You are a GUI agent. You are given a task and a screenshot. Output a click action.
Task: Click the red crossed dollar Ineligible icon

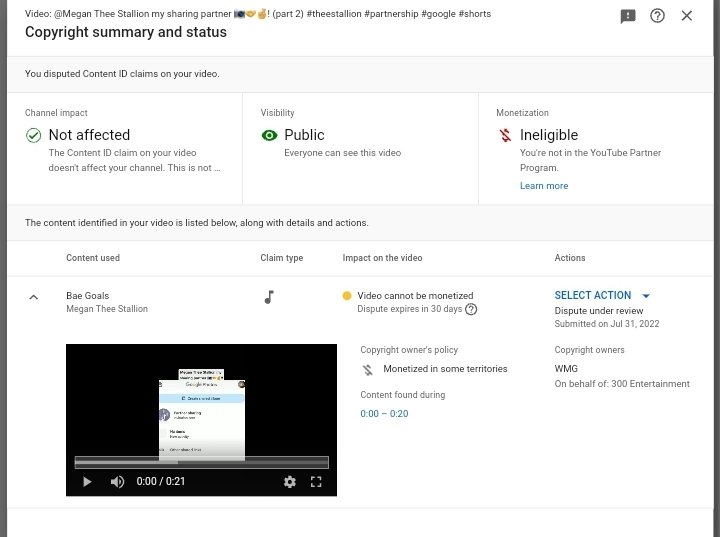pyautogui.click(x=505, y=135)
